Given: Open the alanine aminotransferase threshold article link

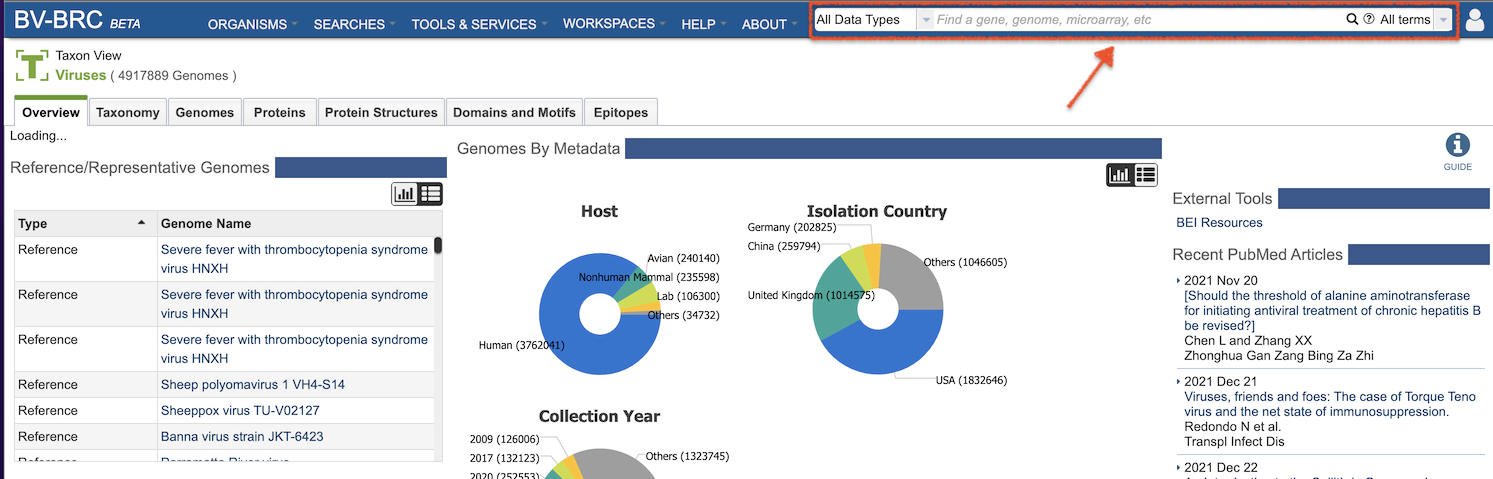Looking at the screenshot, I should pyautogui.click(x=1331, y=310).
